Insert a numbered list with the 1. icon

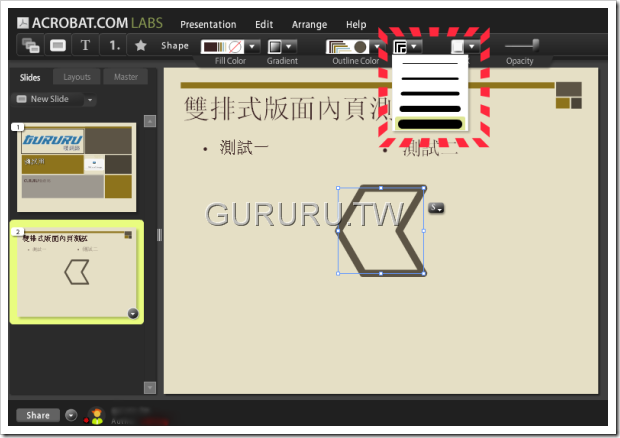(x=114, y=45)
